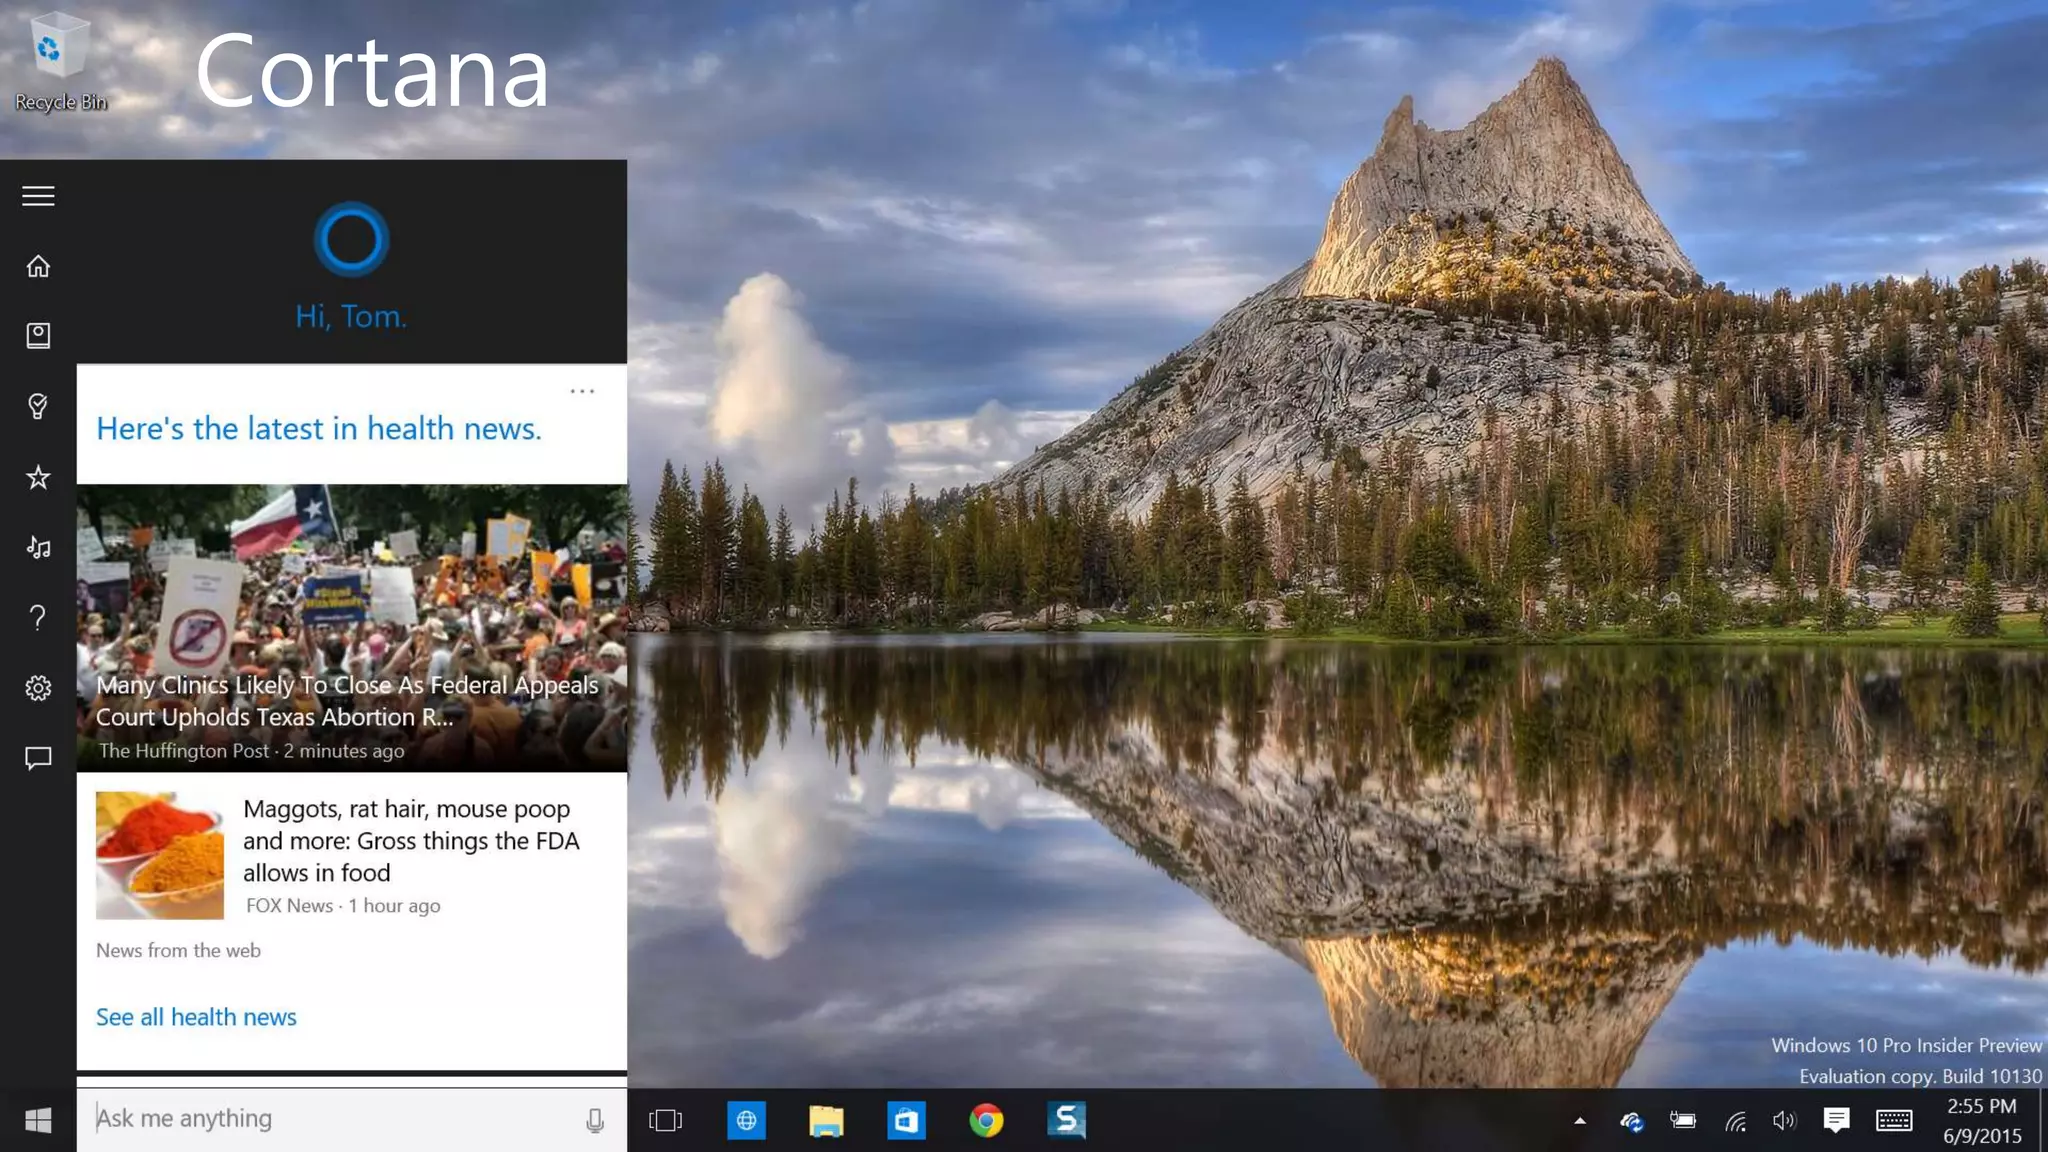Open the Store app on the taskbar

(906, 1121)
